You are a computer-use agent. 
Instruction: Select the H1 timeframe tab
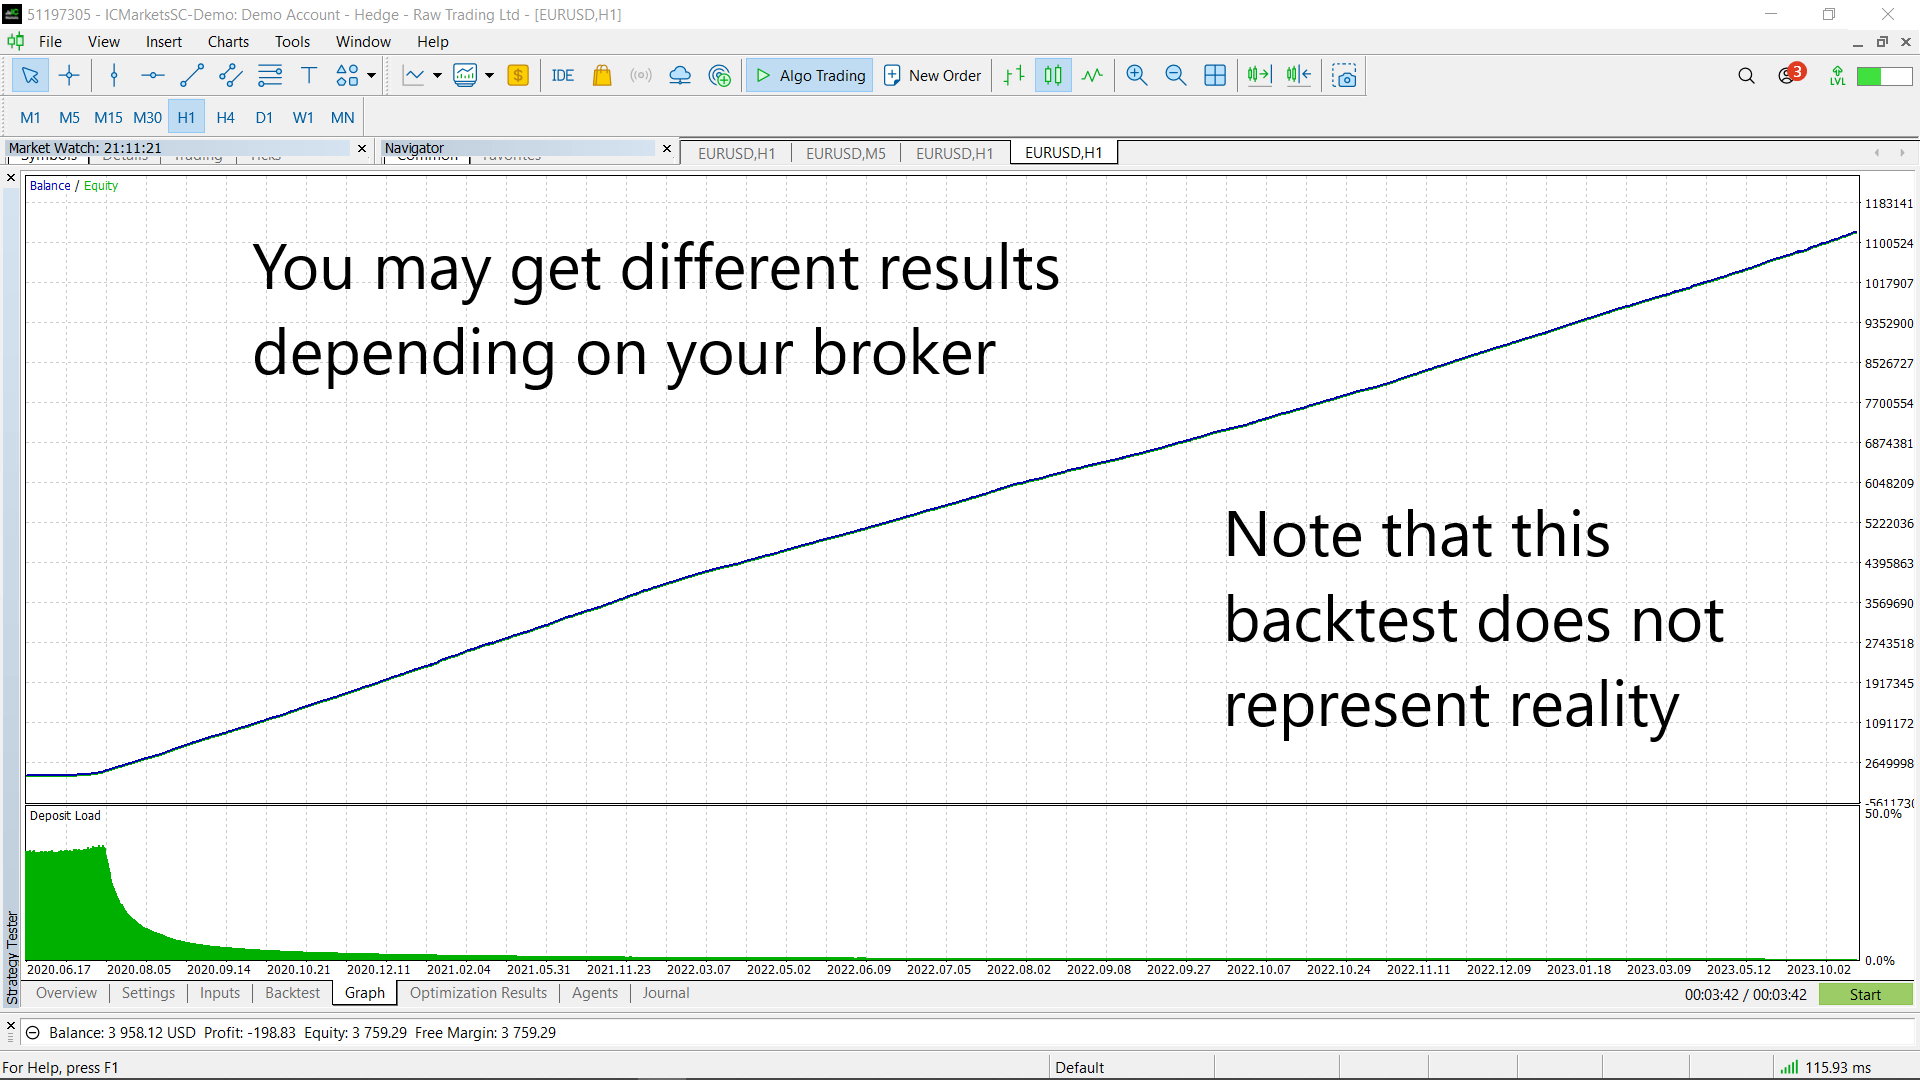pos(186,117)
